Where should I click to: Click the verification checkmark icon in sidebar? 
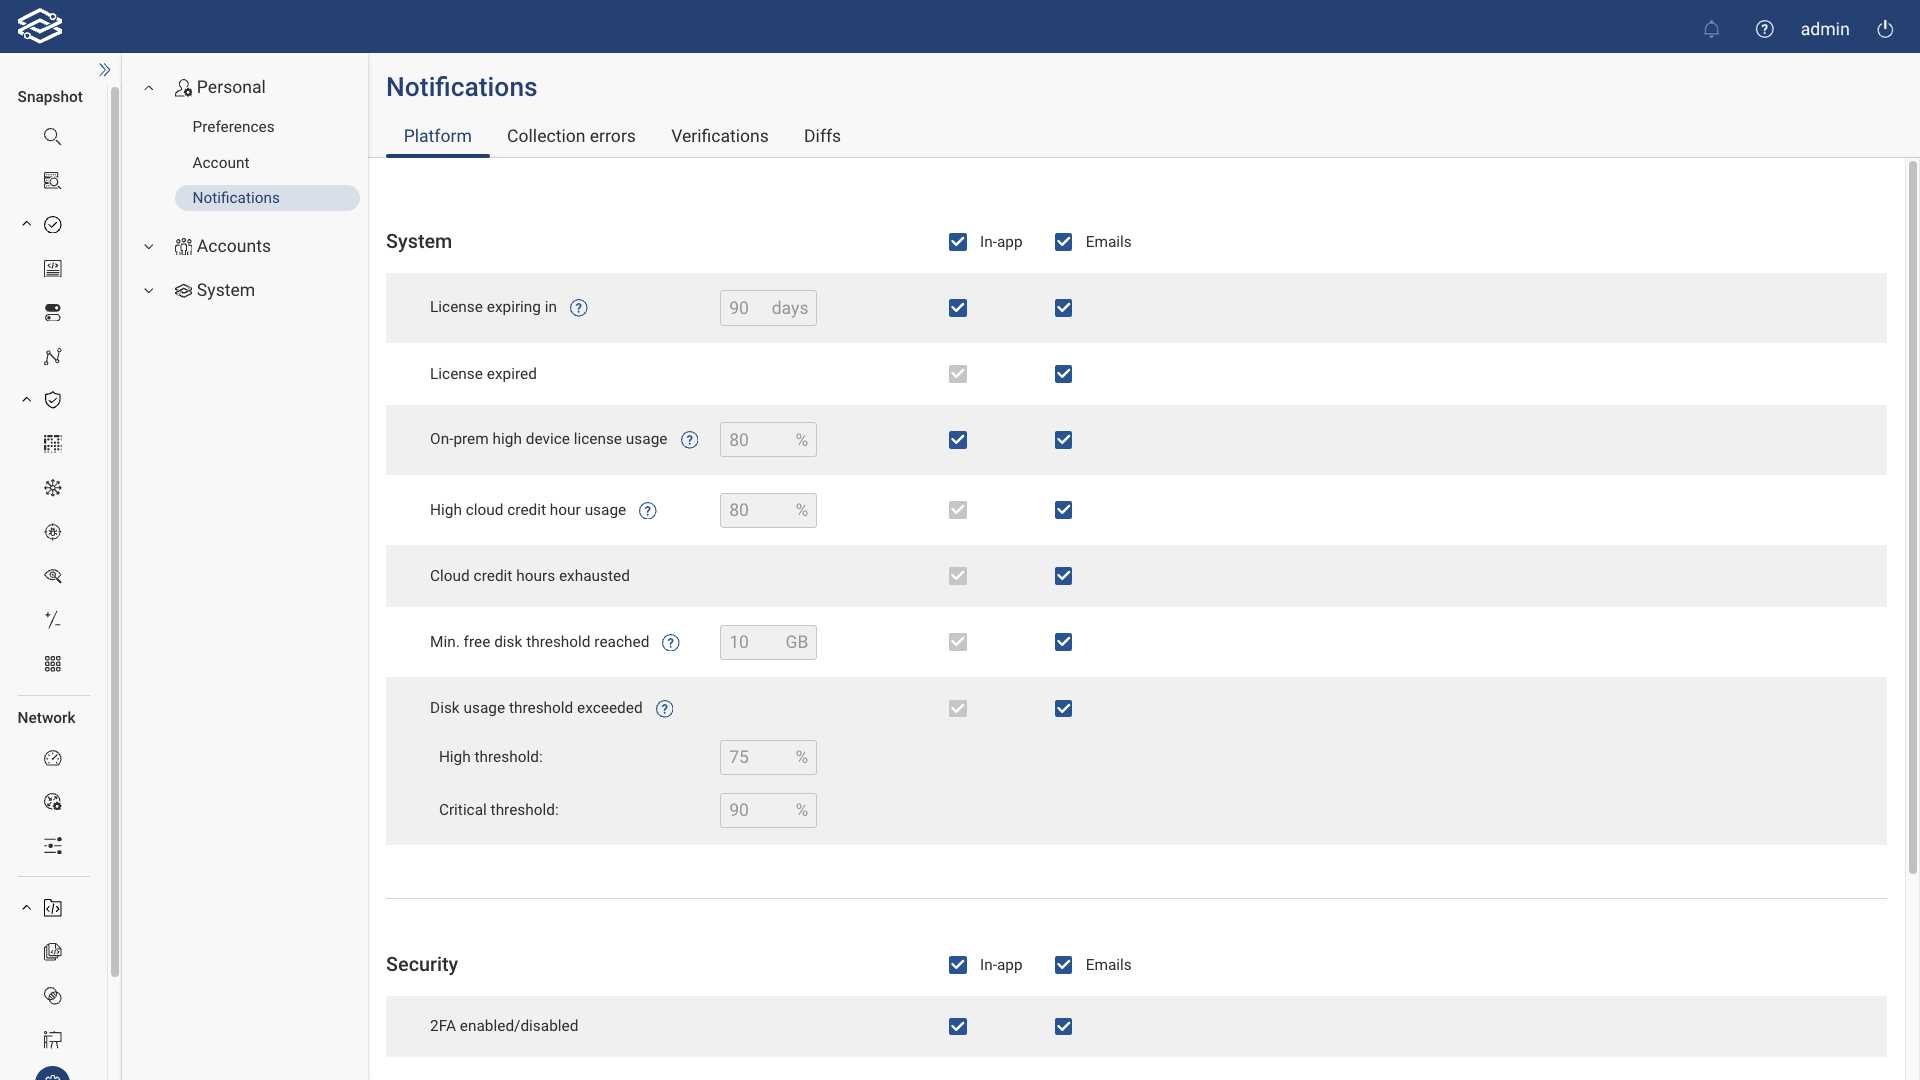tap(52, 224)
